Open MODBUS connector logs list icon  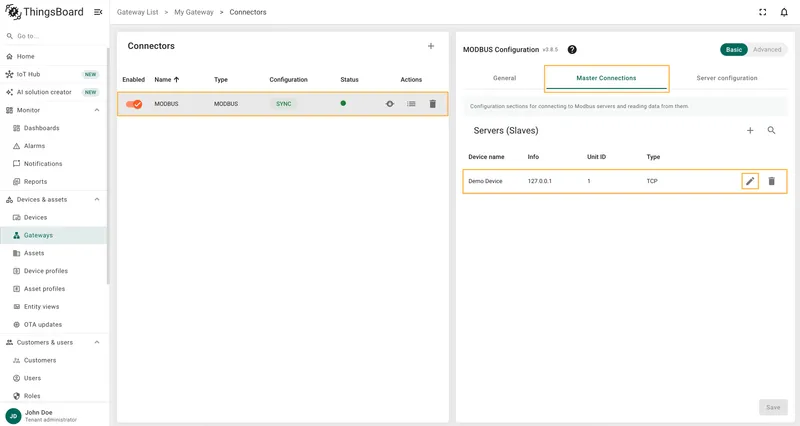pyautogui.click(x=411, y=104)
